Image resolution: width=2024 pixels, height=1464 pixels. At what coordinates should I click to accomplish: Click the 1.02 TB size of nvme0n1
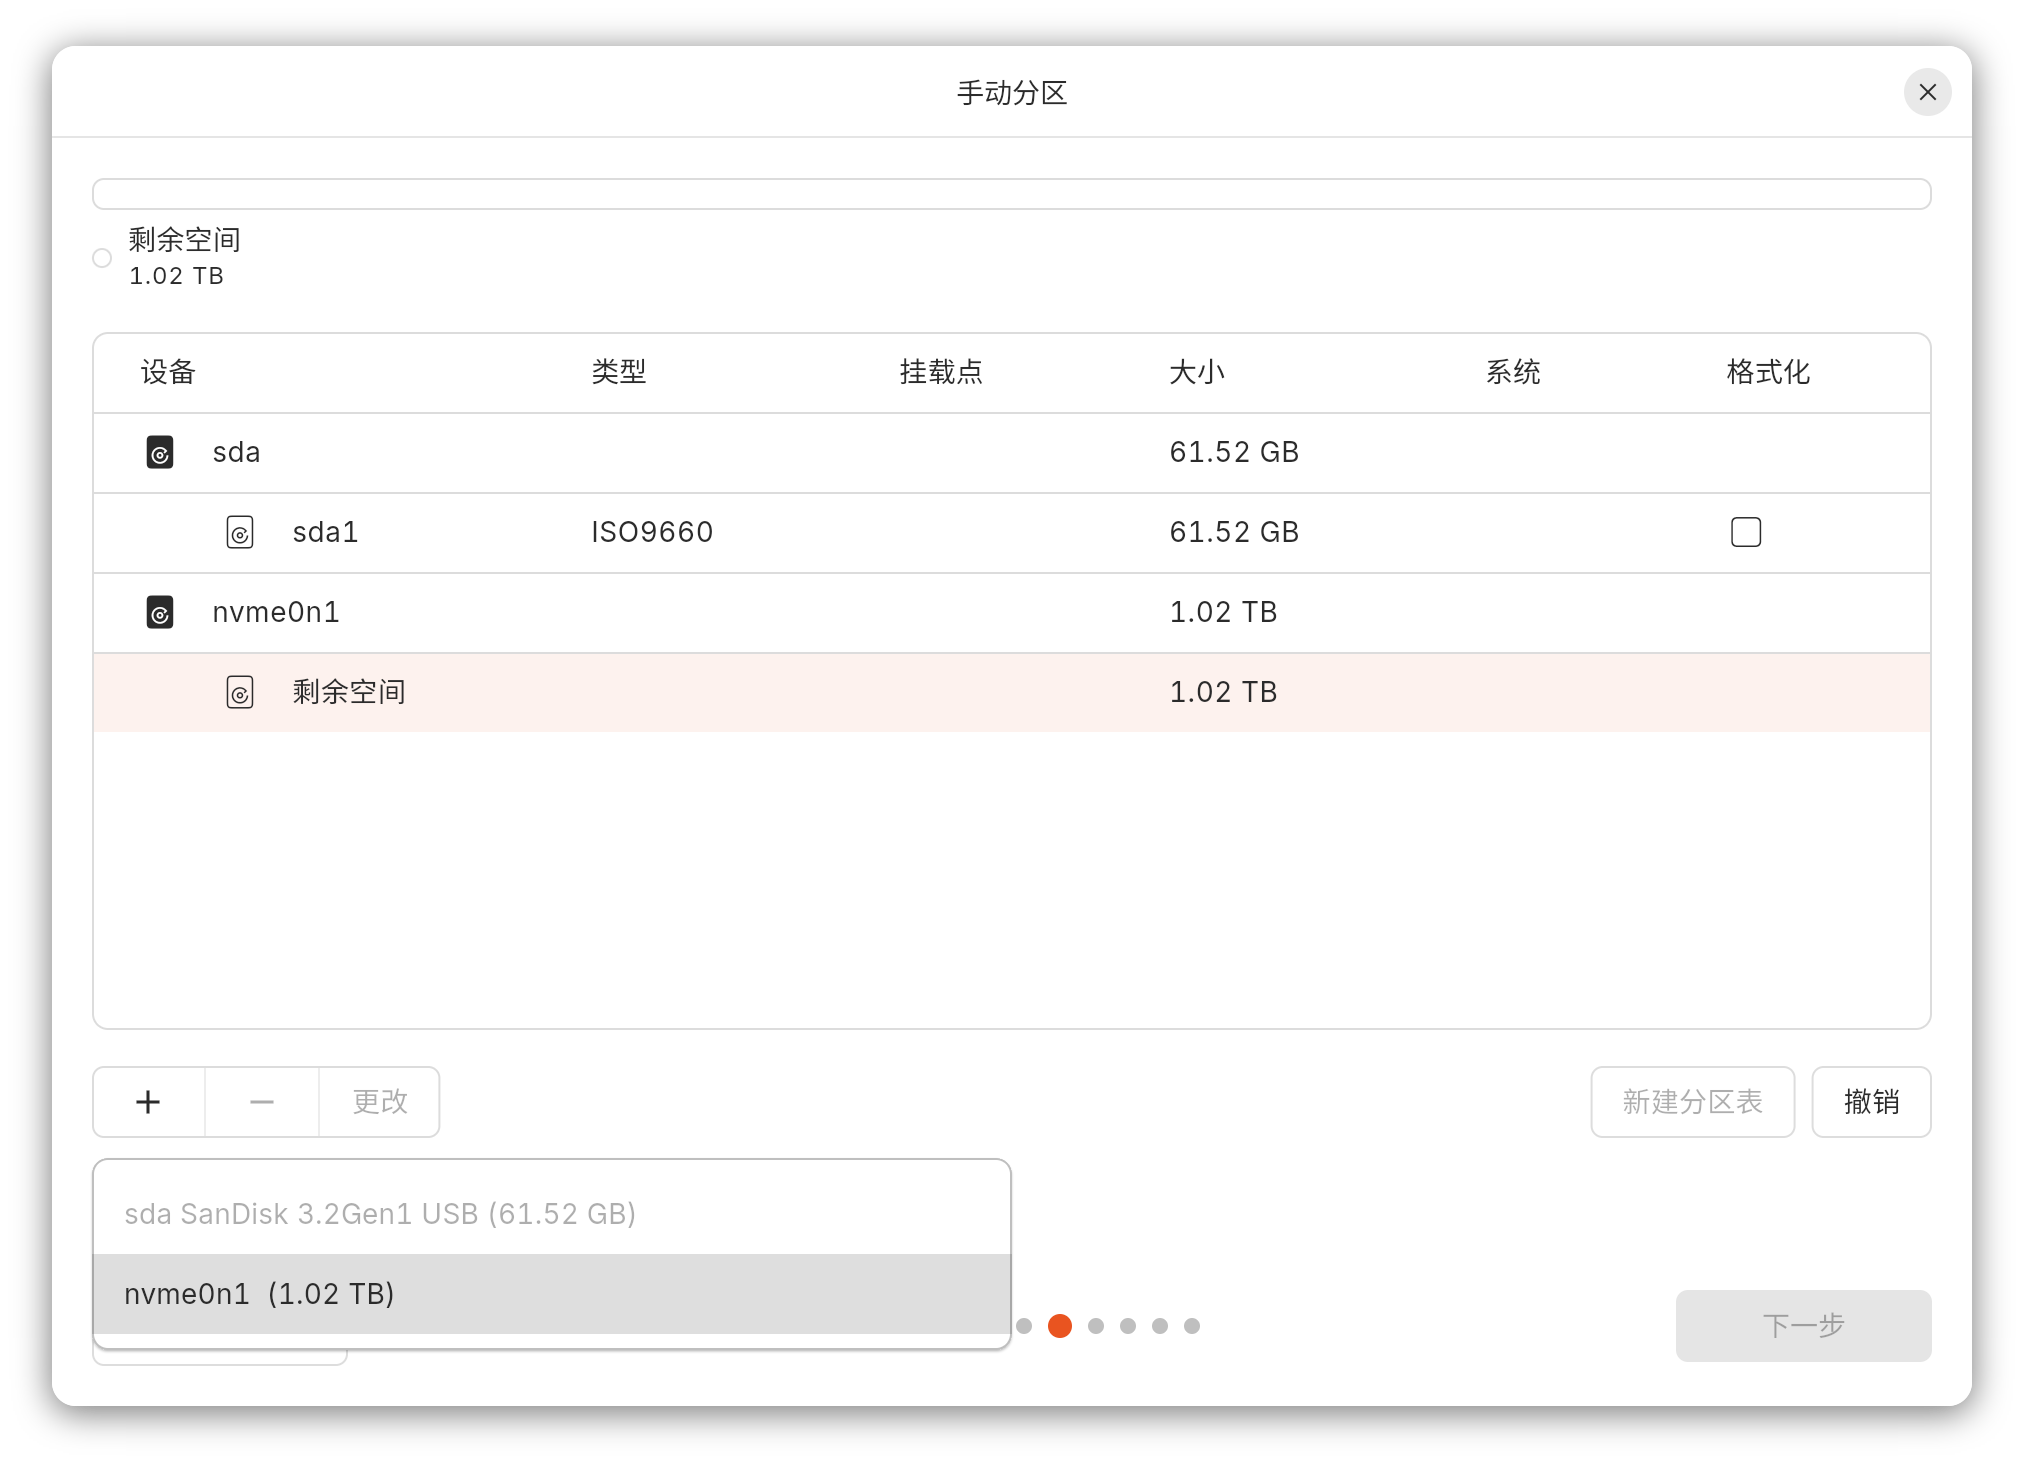pyautogui.click(x=1223, y=612)
